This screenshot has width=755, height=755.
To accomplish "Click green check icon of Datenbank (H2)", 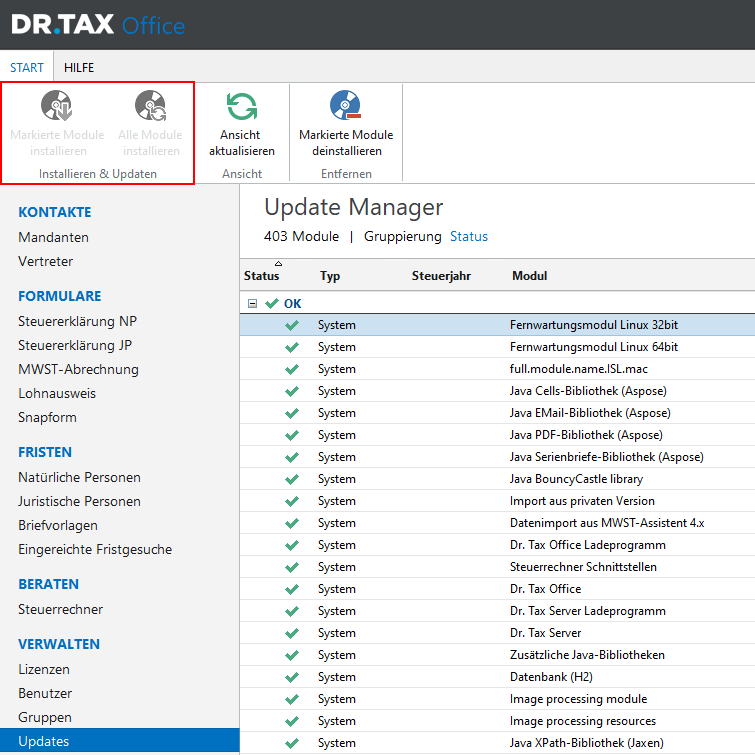I will pyautogui.click(x=292, y=677).
